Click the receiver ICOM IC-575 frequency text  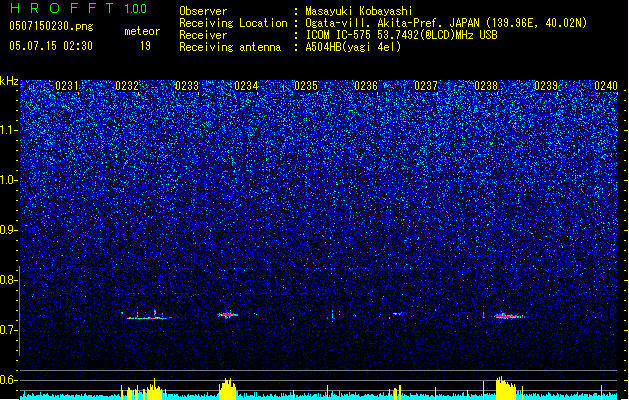tap(402, 35)
